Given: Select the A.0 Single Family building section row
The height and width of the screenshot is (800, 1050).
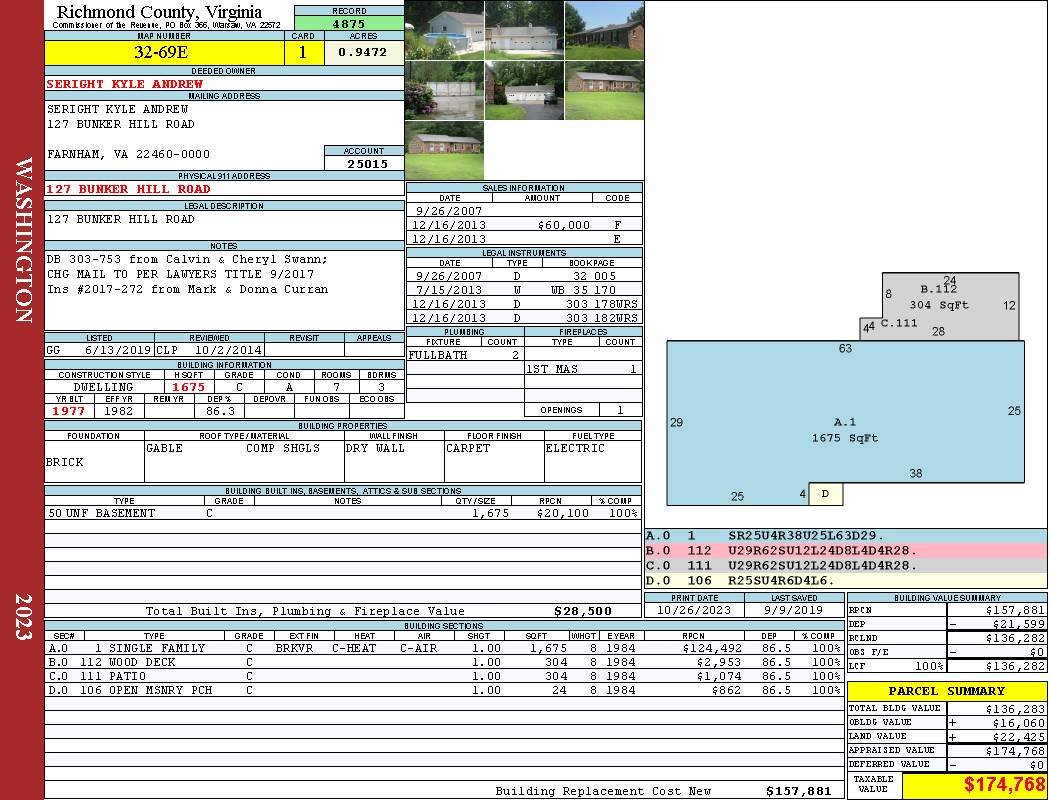Looking at the screenshot, I should pos(443,648).
